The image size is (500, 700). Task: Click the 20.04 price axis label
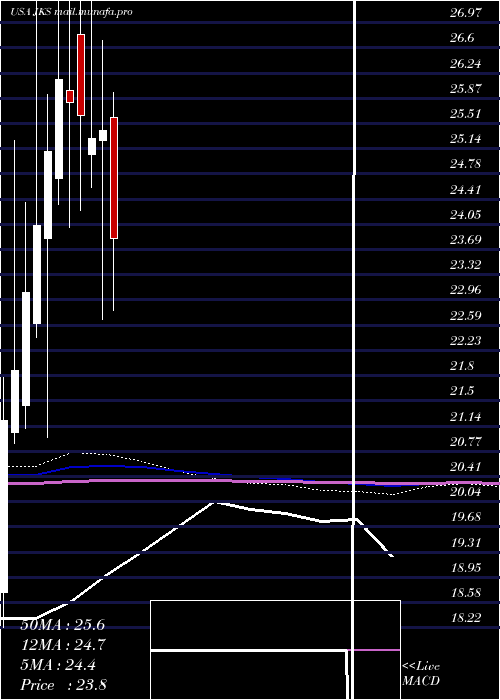point(466,492)
